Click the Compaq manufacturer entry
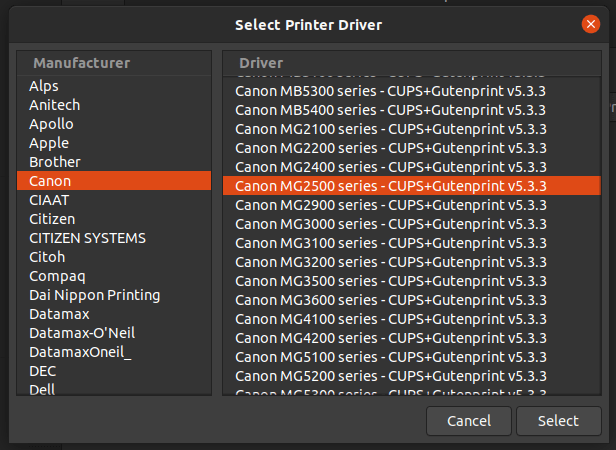The image size is (616, 450). pyautogui.click(x=57, y=276)
